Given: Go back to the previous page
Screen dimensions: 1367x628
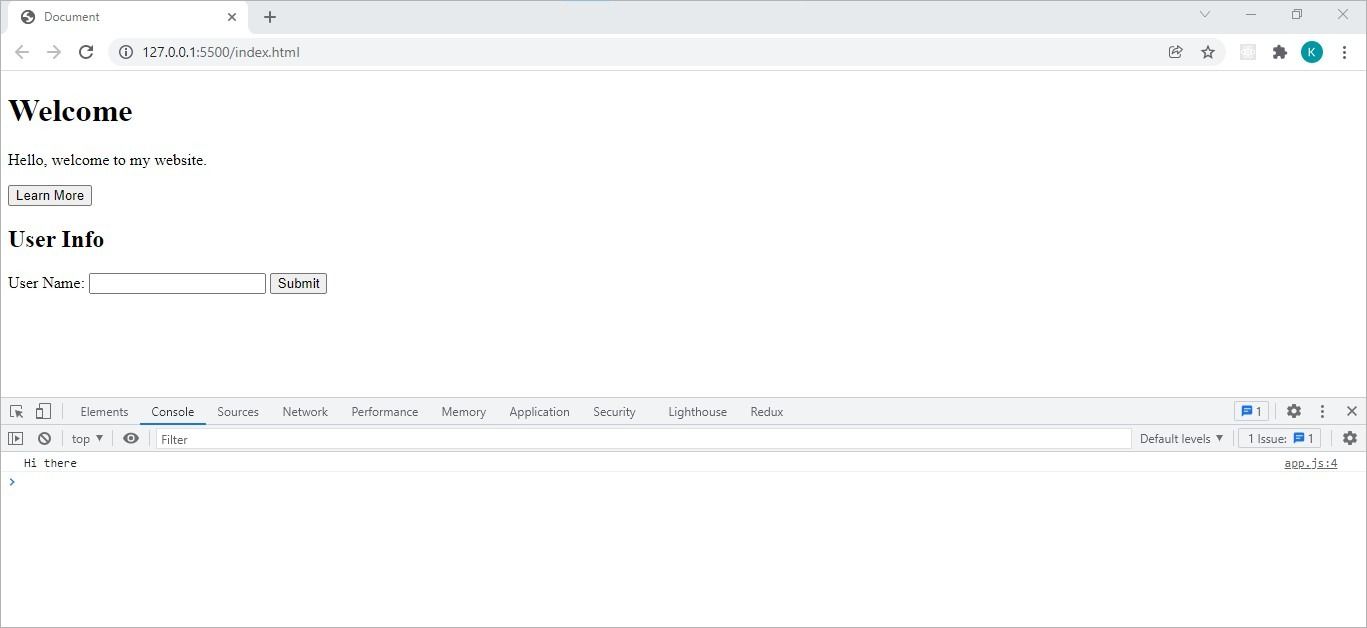Looking at the screenshot, I should click(21, 52).
